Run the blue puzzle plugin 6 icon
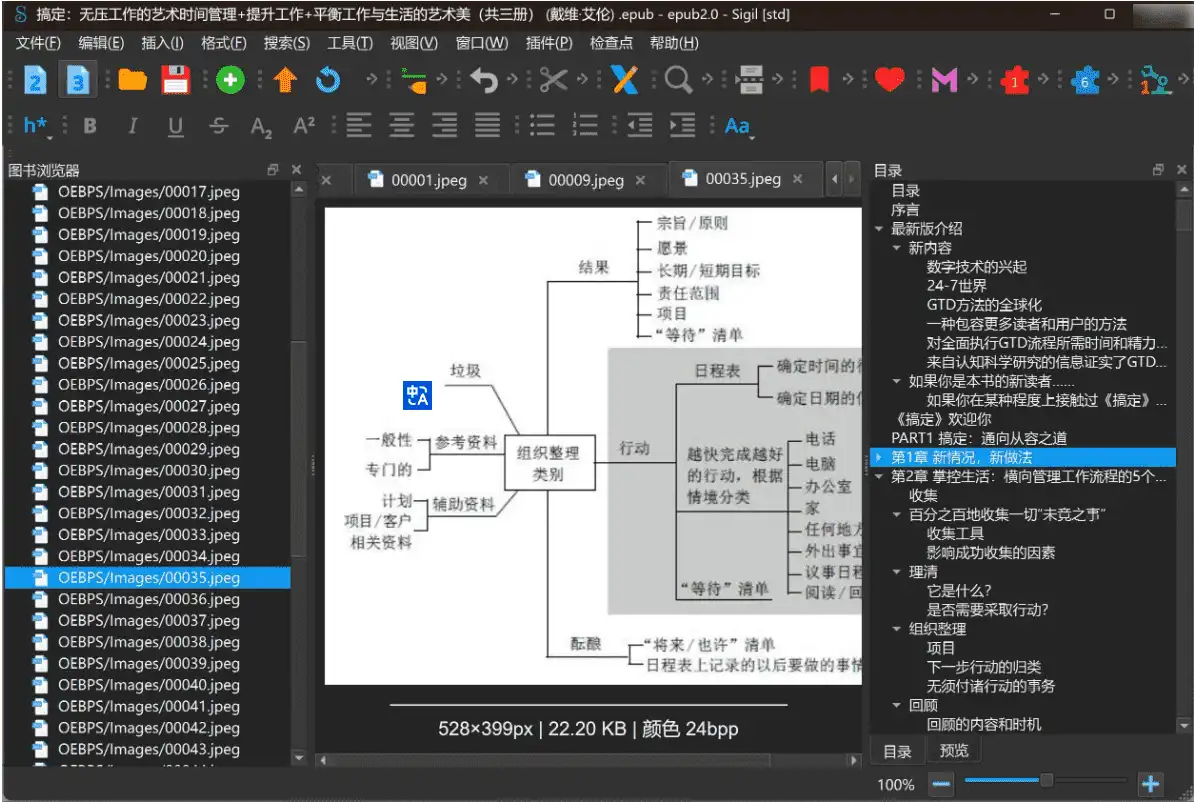Screen dimensions: 1194x802 1084,79
